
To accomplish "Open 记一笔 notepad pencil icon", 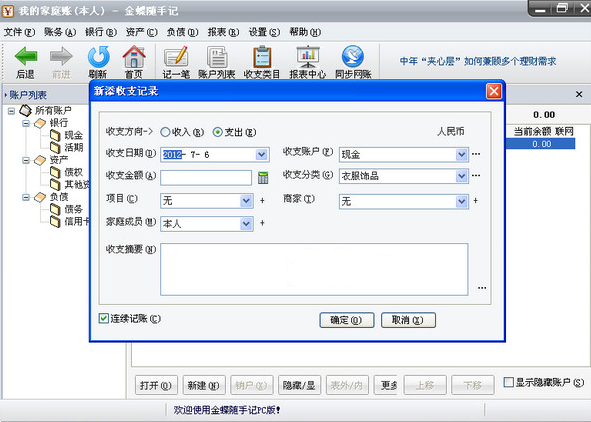I will [176, 57].
